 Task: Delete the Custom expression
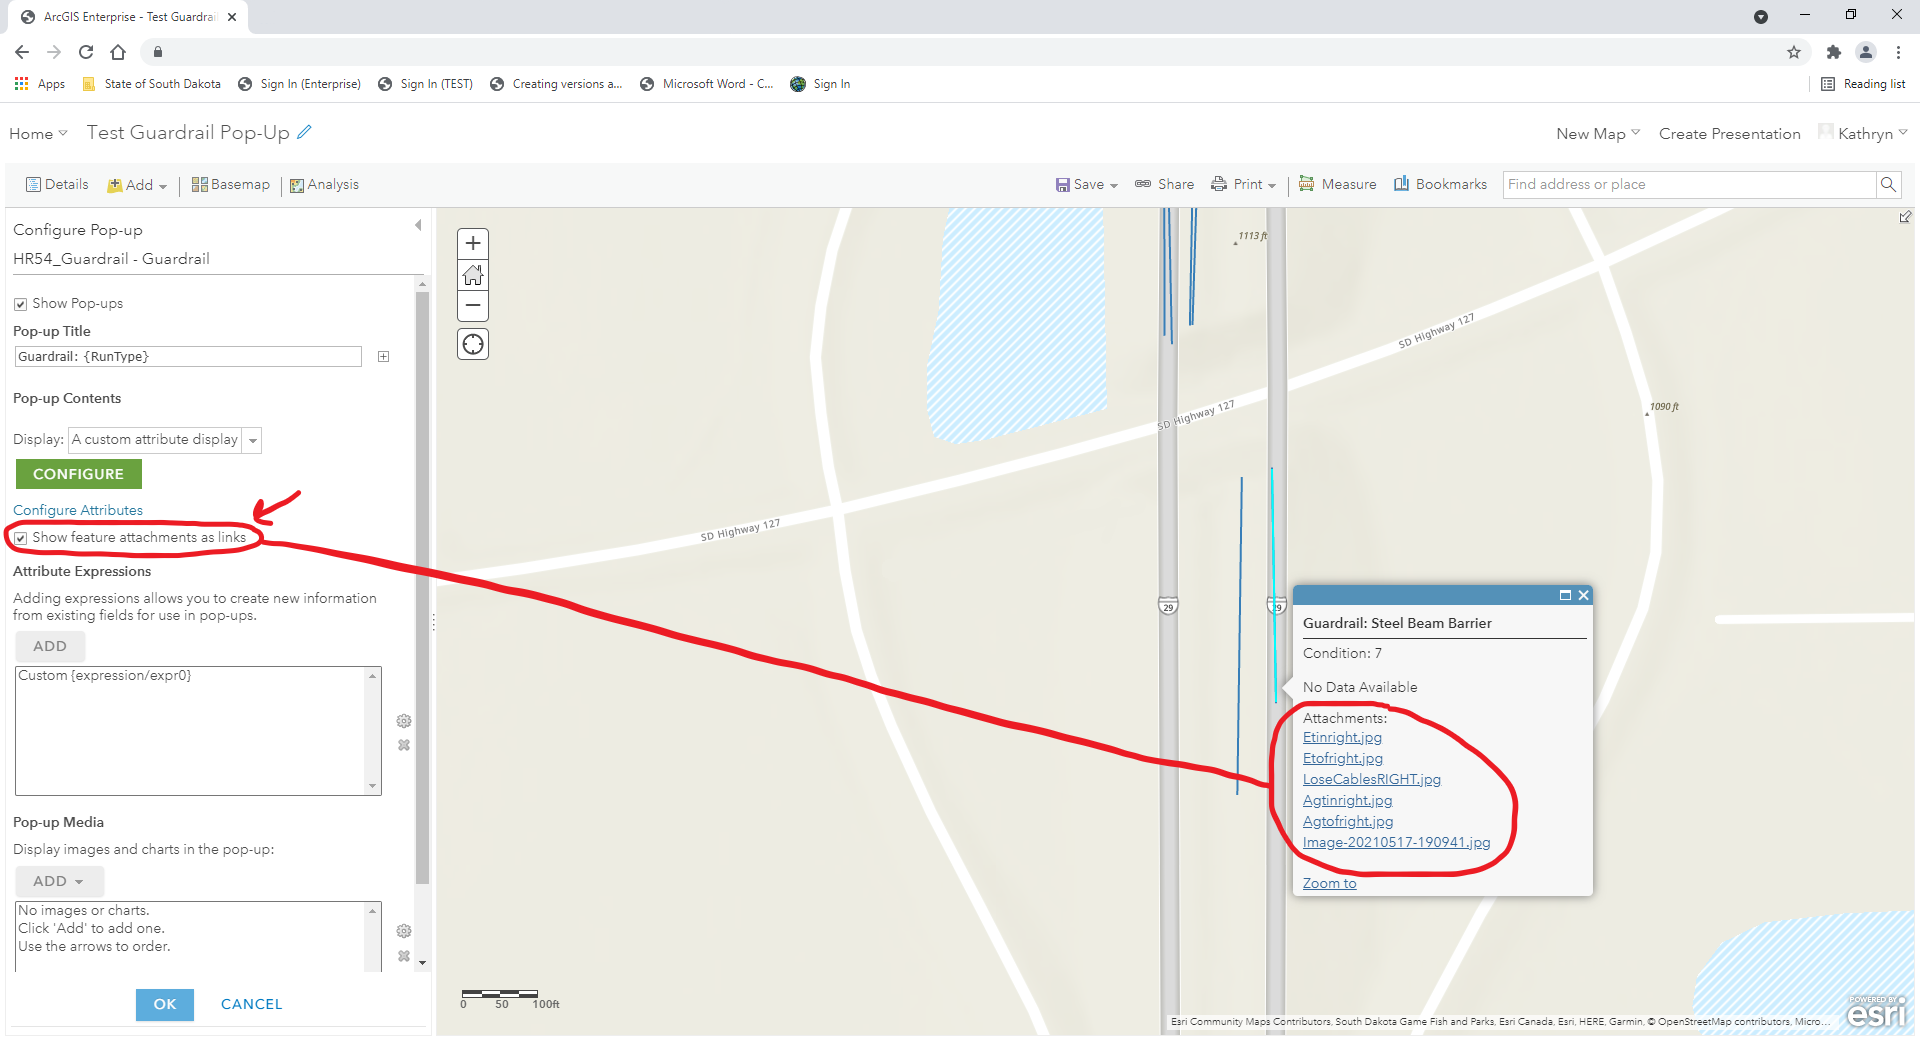click(x=404, y=745)
